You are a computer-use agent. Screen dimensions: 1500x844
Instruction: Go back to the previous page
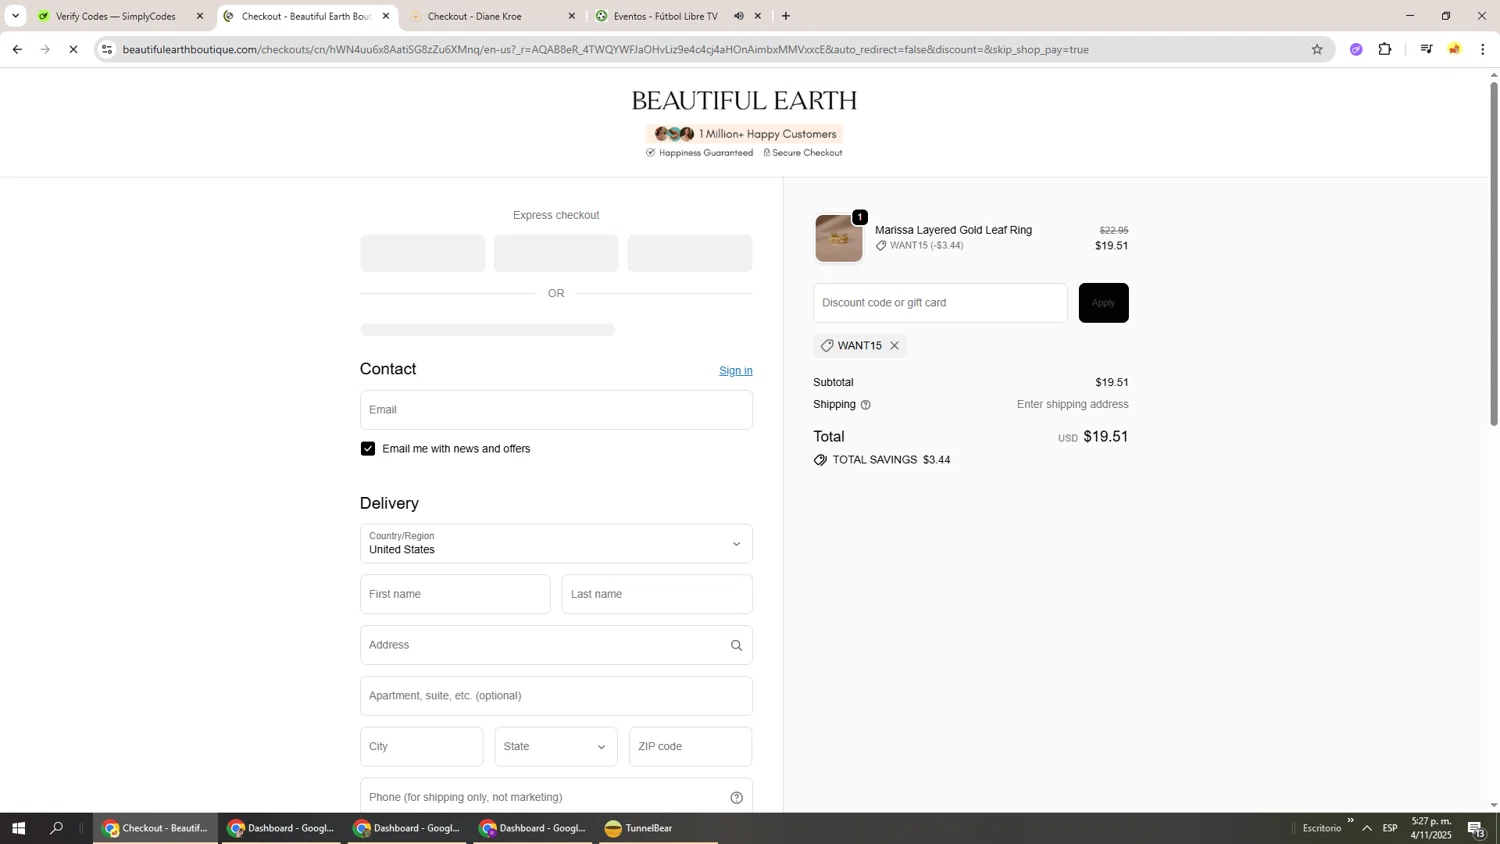point(17,49)
